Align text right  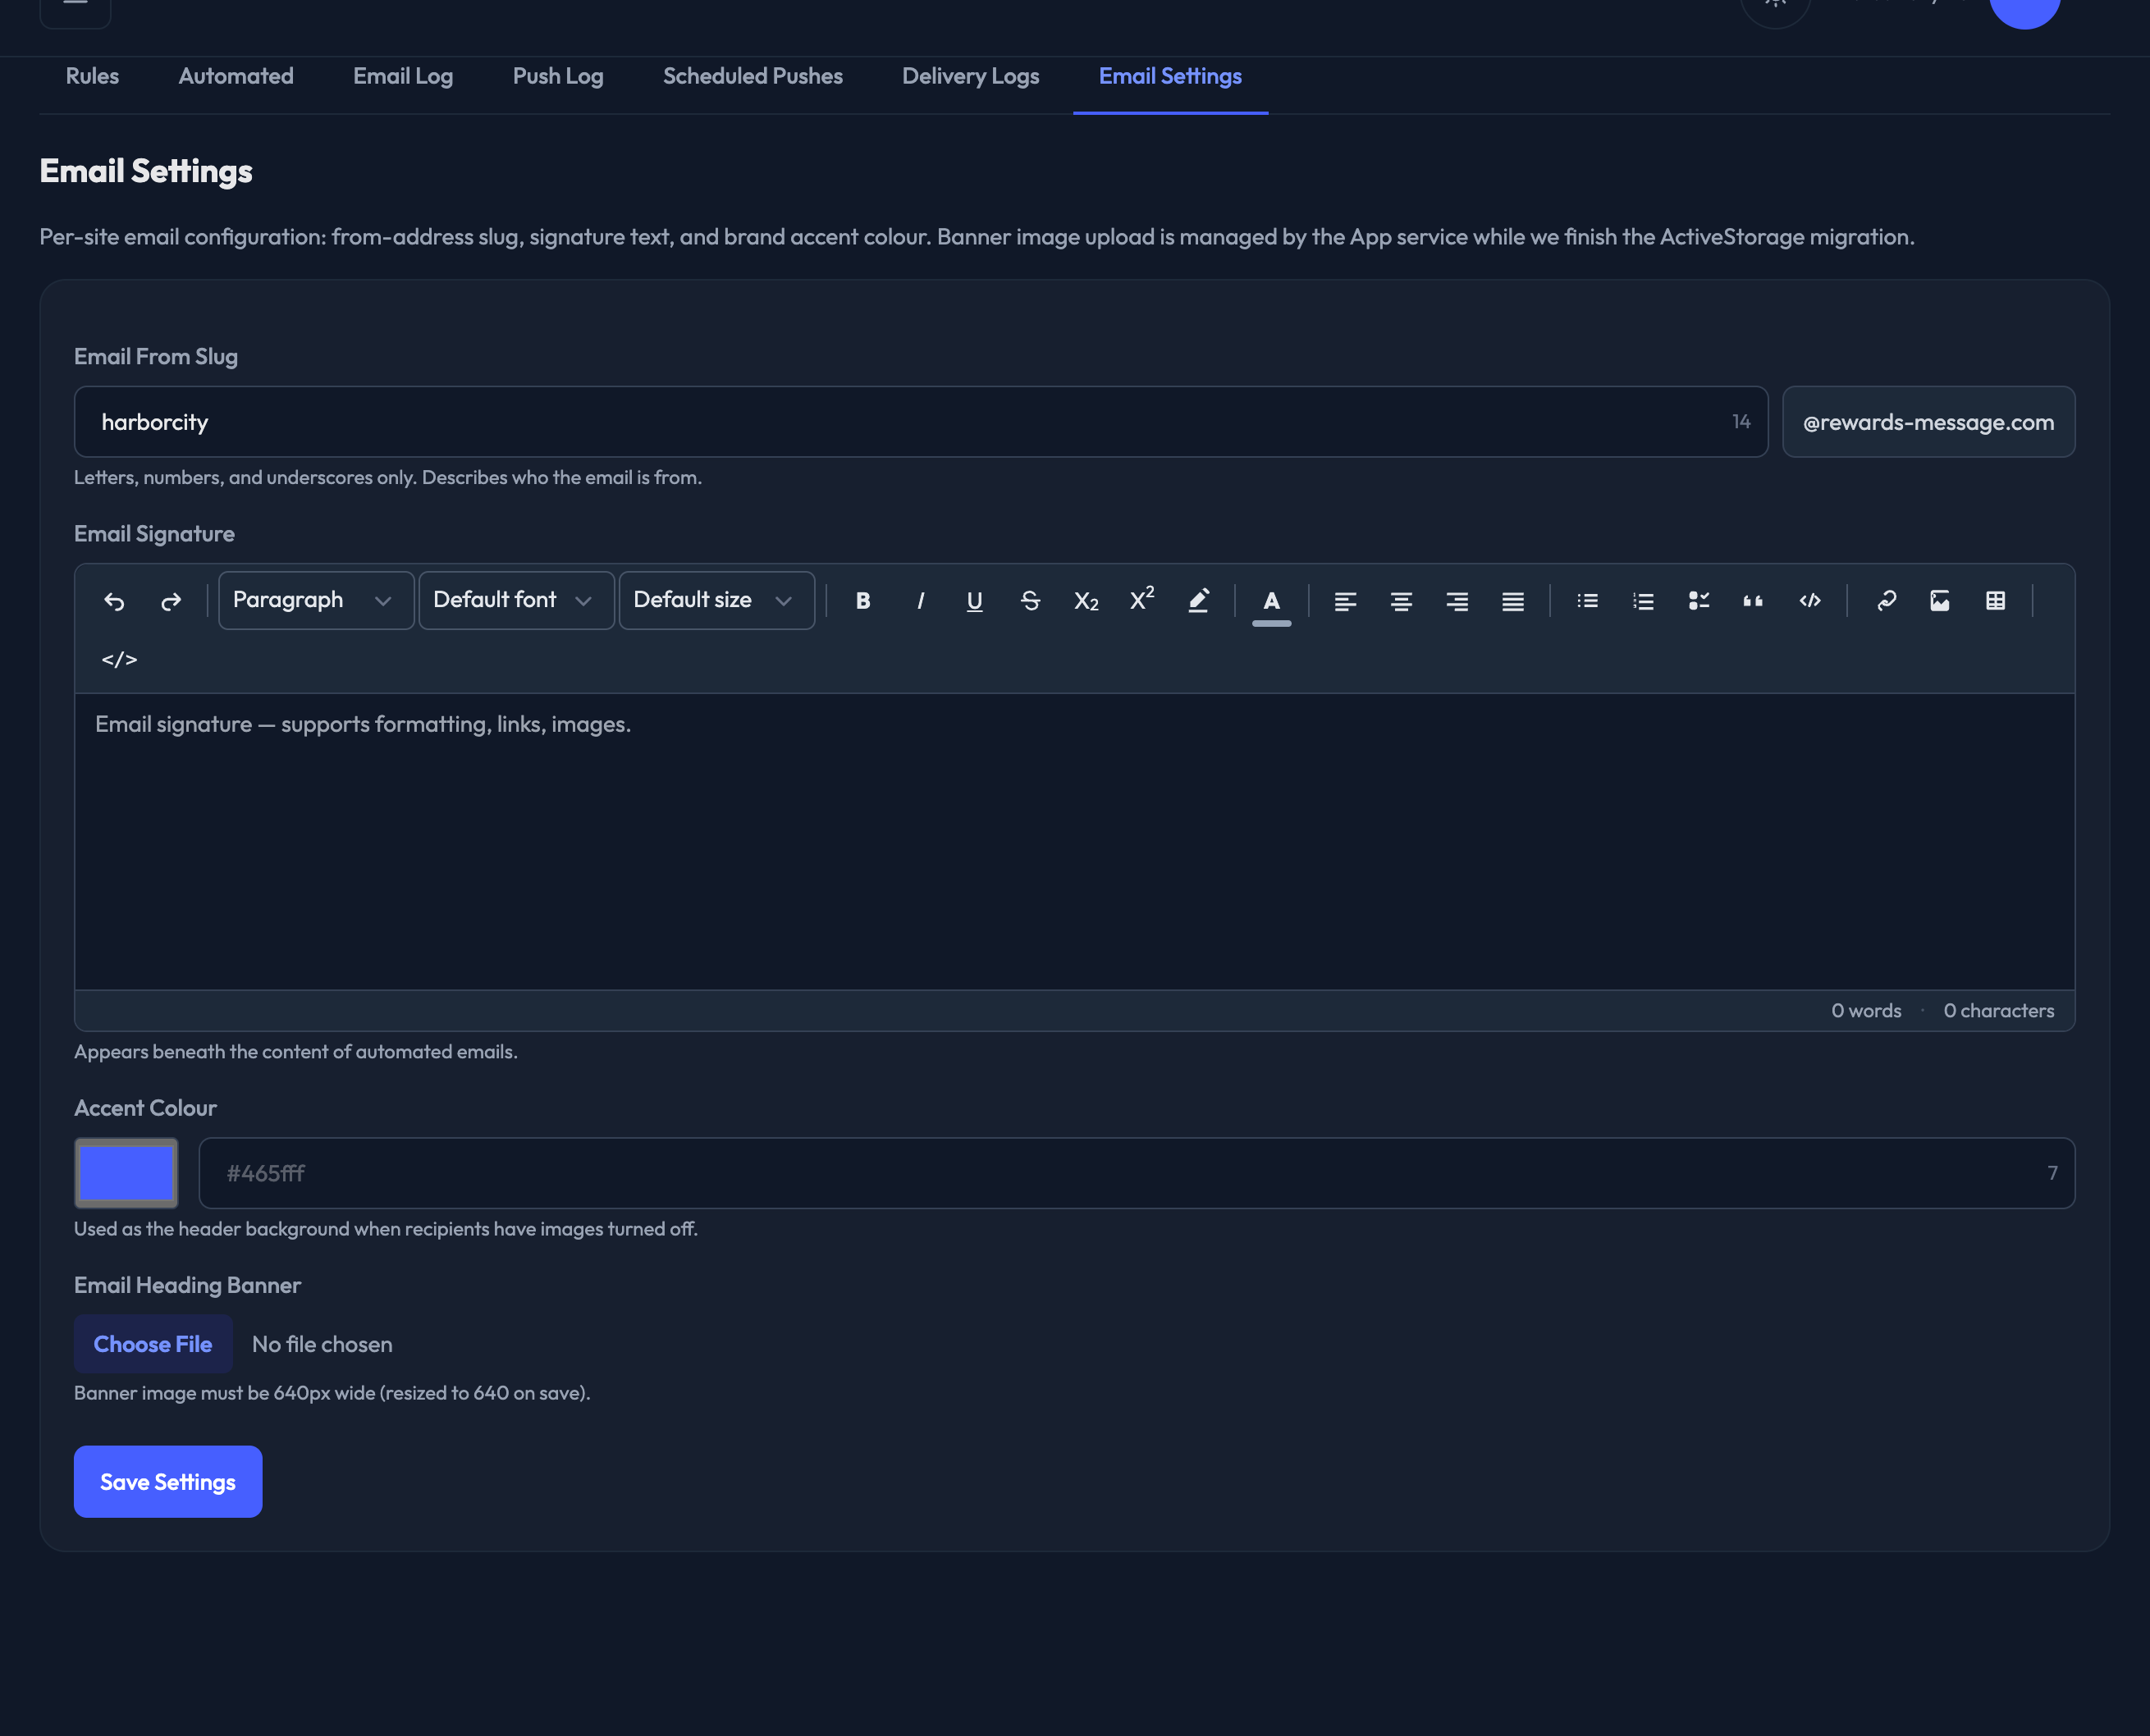tap(1457, 601)
